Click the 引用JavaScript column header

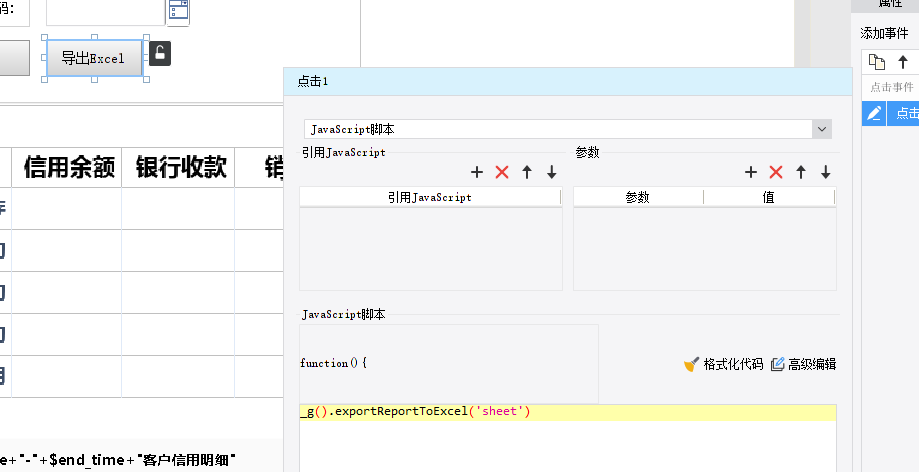[x=430, y=198]
